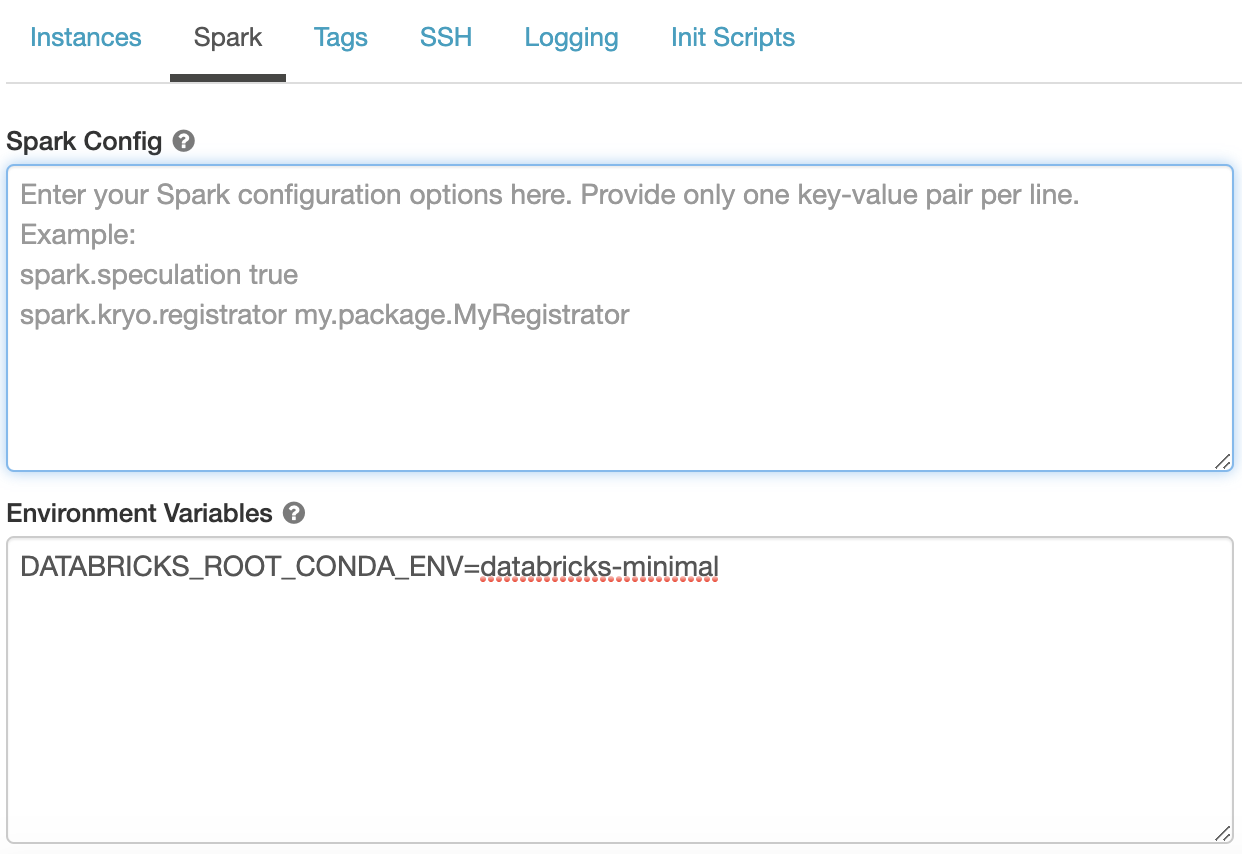
Task: Click the Spark Config label
Action: pos(84,141)
